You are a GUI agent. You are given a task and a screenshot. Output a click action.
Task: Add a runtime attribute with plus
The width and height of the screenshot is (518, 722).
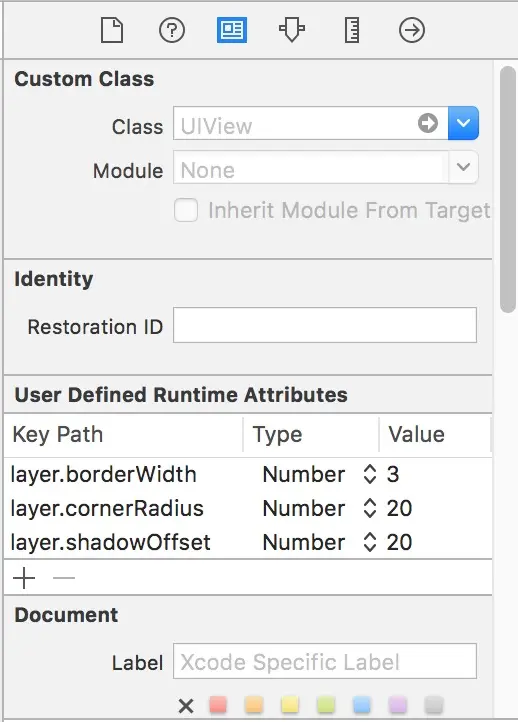(24, 578)
